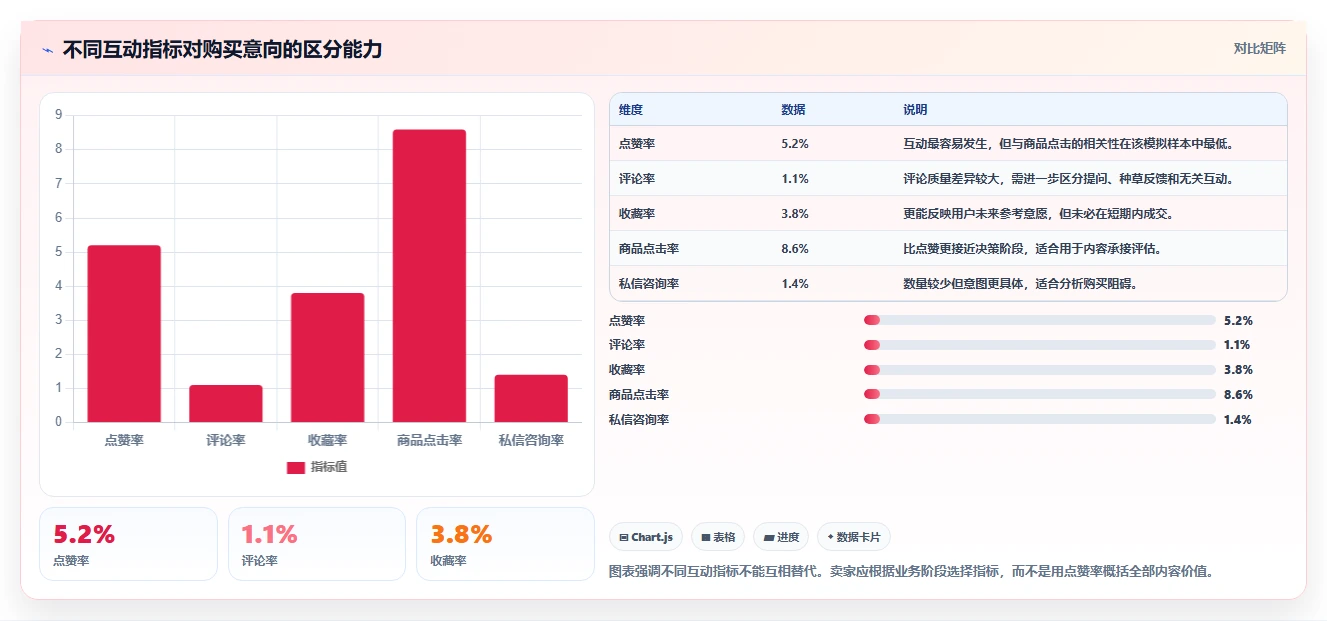Click the 评论率 x-axis label under chart
Viewport: 1327px width, 621px height.
click(226, 440)
